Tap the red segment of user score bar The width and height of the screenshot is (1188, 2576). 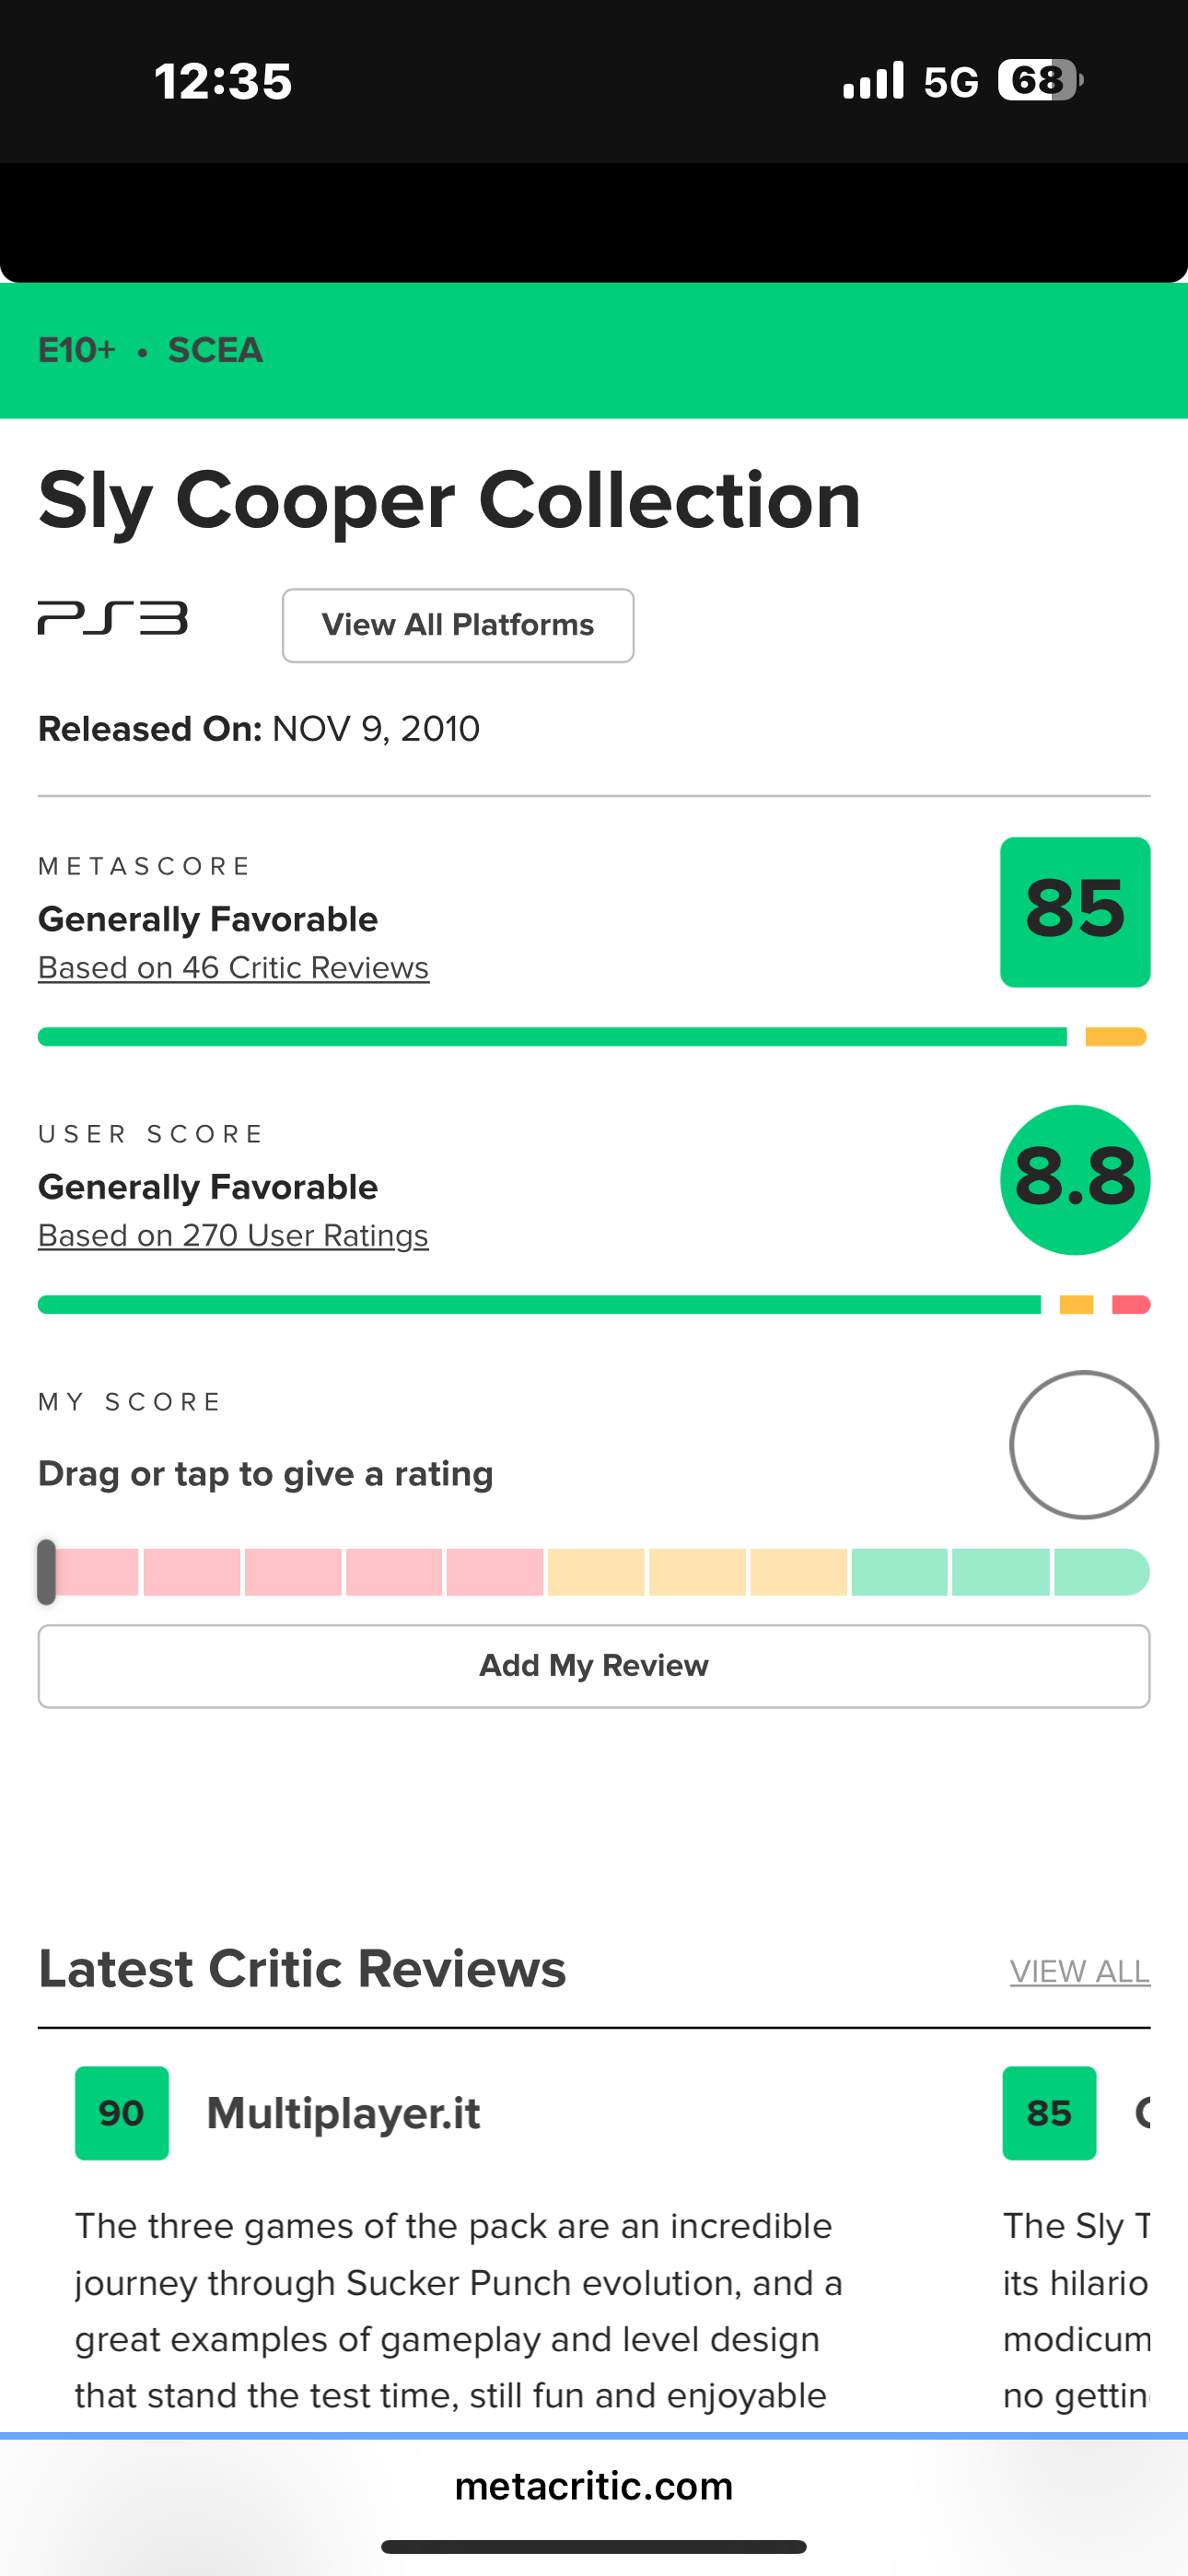click(x=1131, y=1304)
